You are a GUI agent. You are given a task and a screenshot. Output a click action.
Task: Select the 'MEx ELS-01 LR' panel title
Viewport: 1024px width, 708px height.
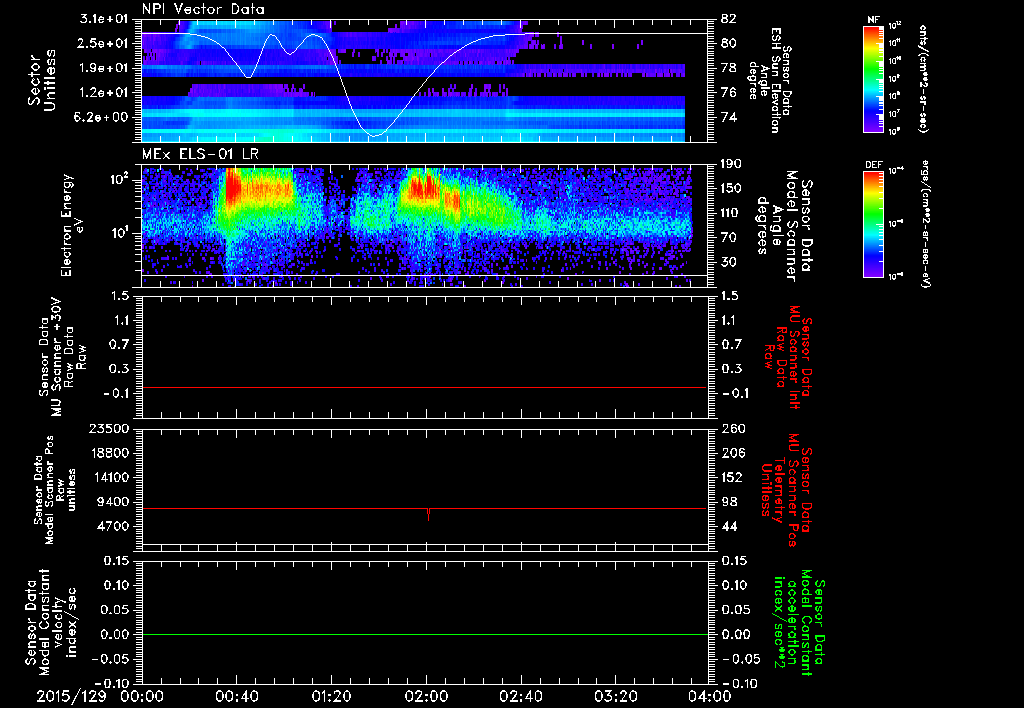click(x=199, y=155)
